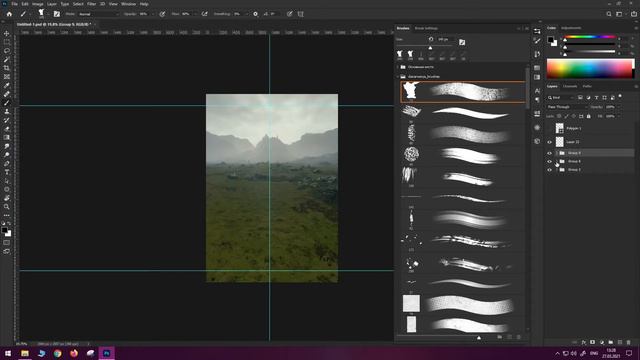Toggle the brush settings panel button
Image resolution: width=640 pixels, height=360 pixels.
pos(57,14)
